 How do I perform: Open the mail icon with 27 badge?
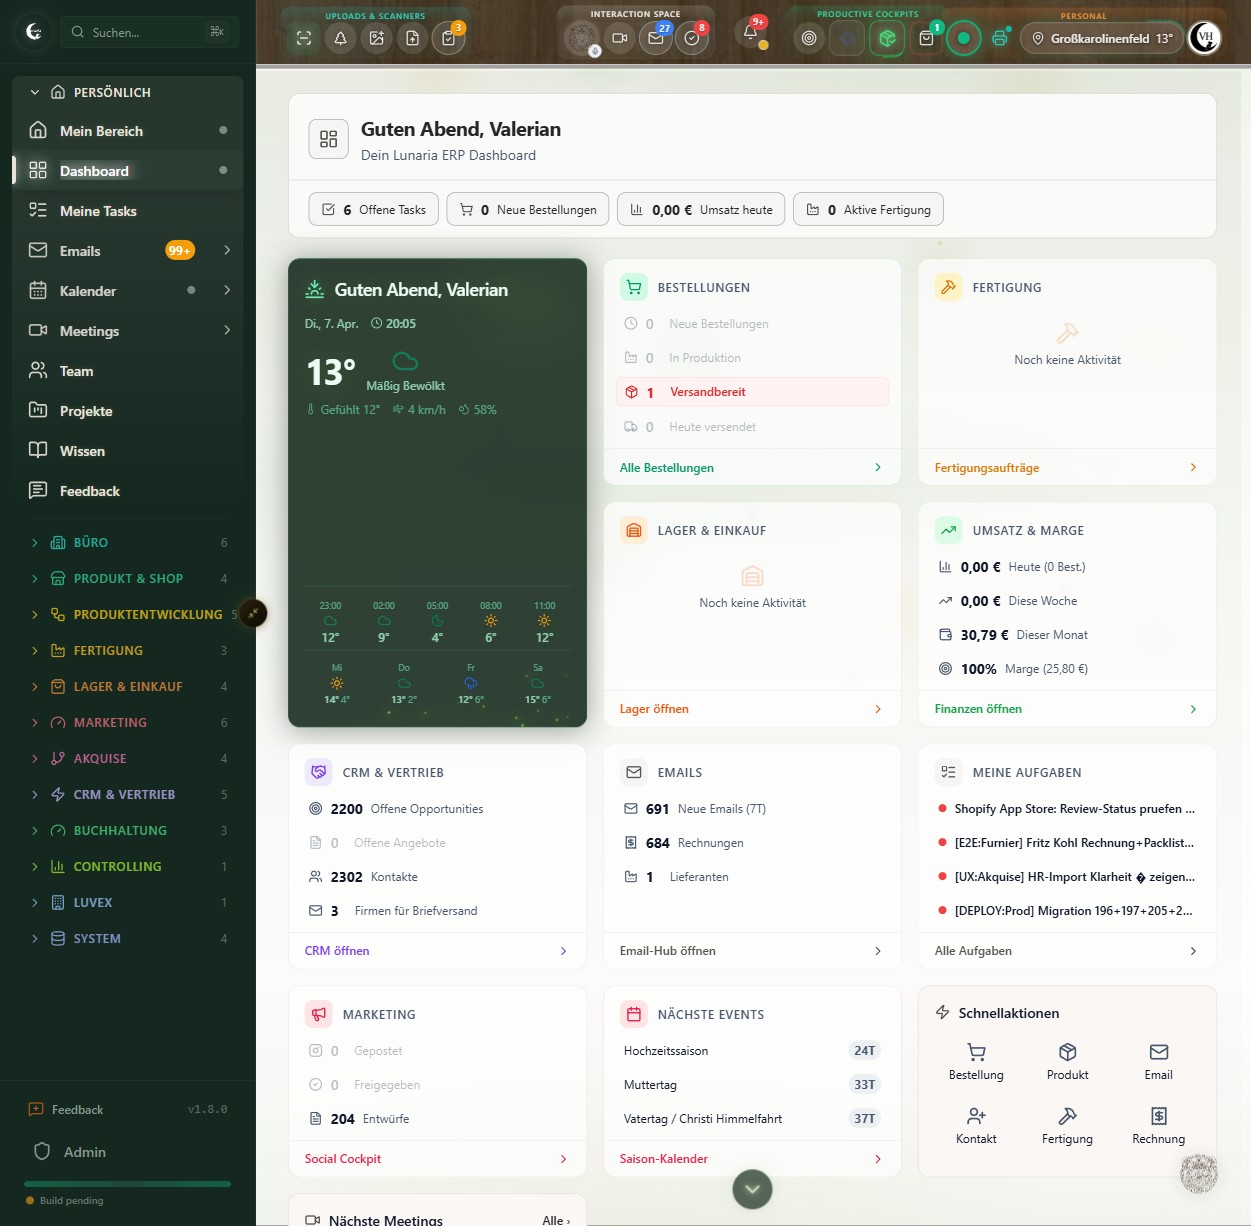[x=656, y=38]
